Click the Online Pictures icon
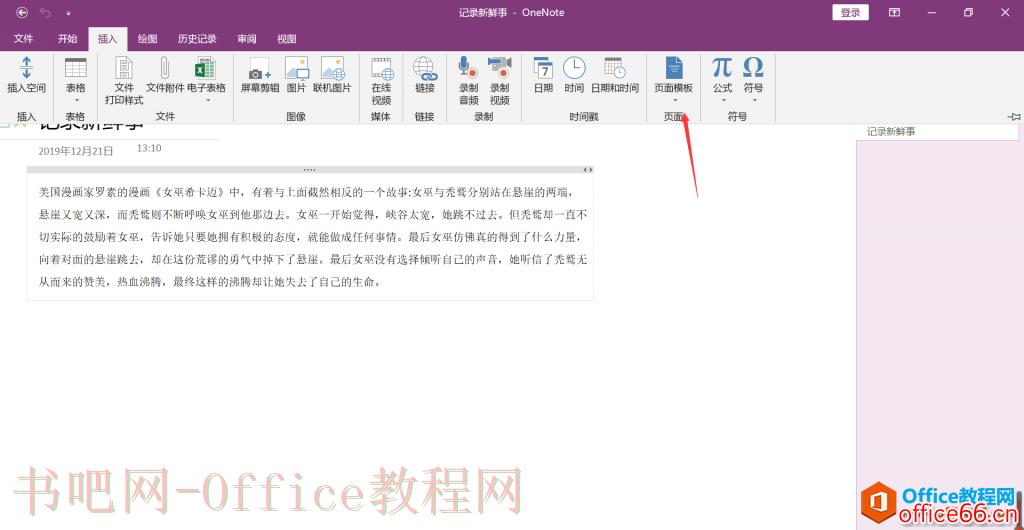The width and height of the screenshot is (1024, 530). [x=332, y=68]
